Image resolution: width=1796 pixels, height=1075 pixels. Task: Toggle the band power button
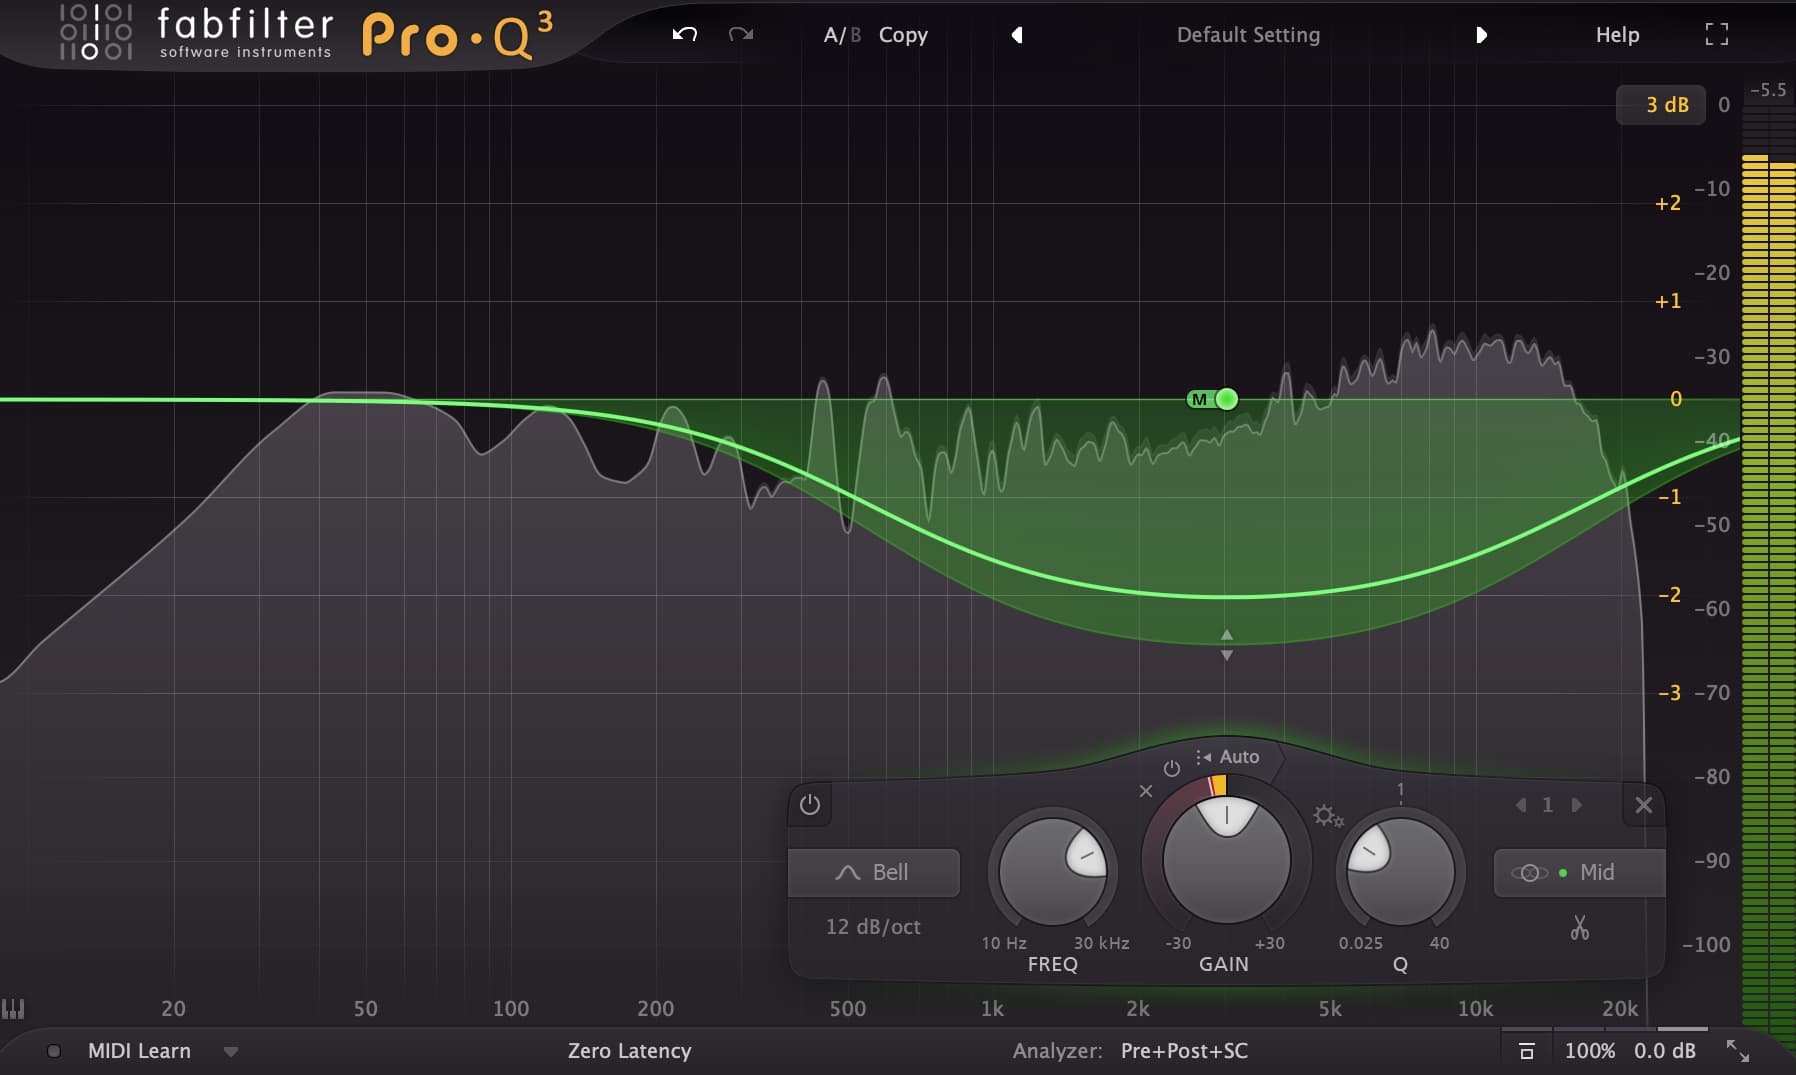coord(810,805)
